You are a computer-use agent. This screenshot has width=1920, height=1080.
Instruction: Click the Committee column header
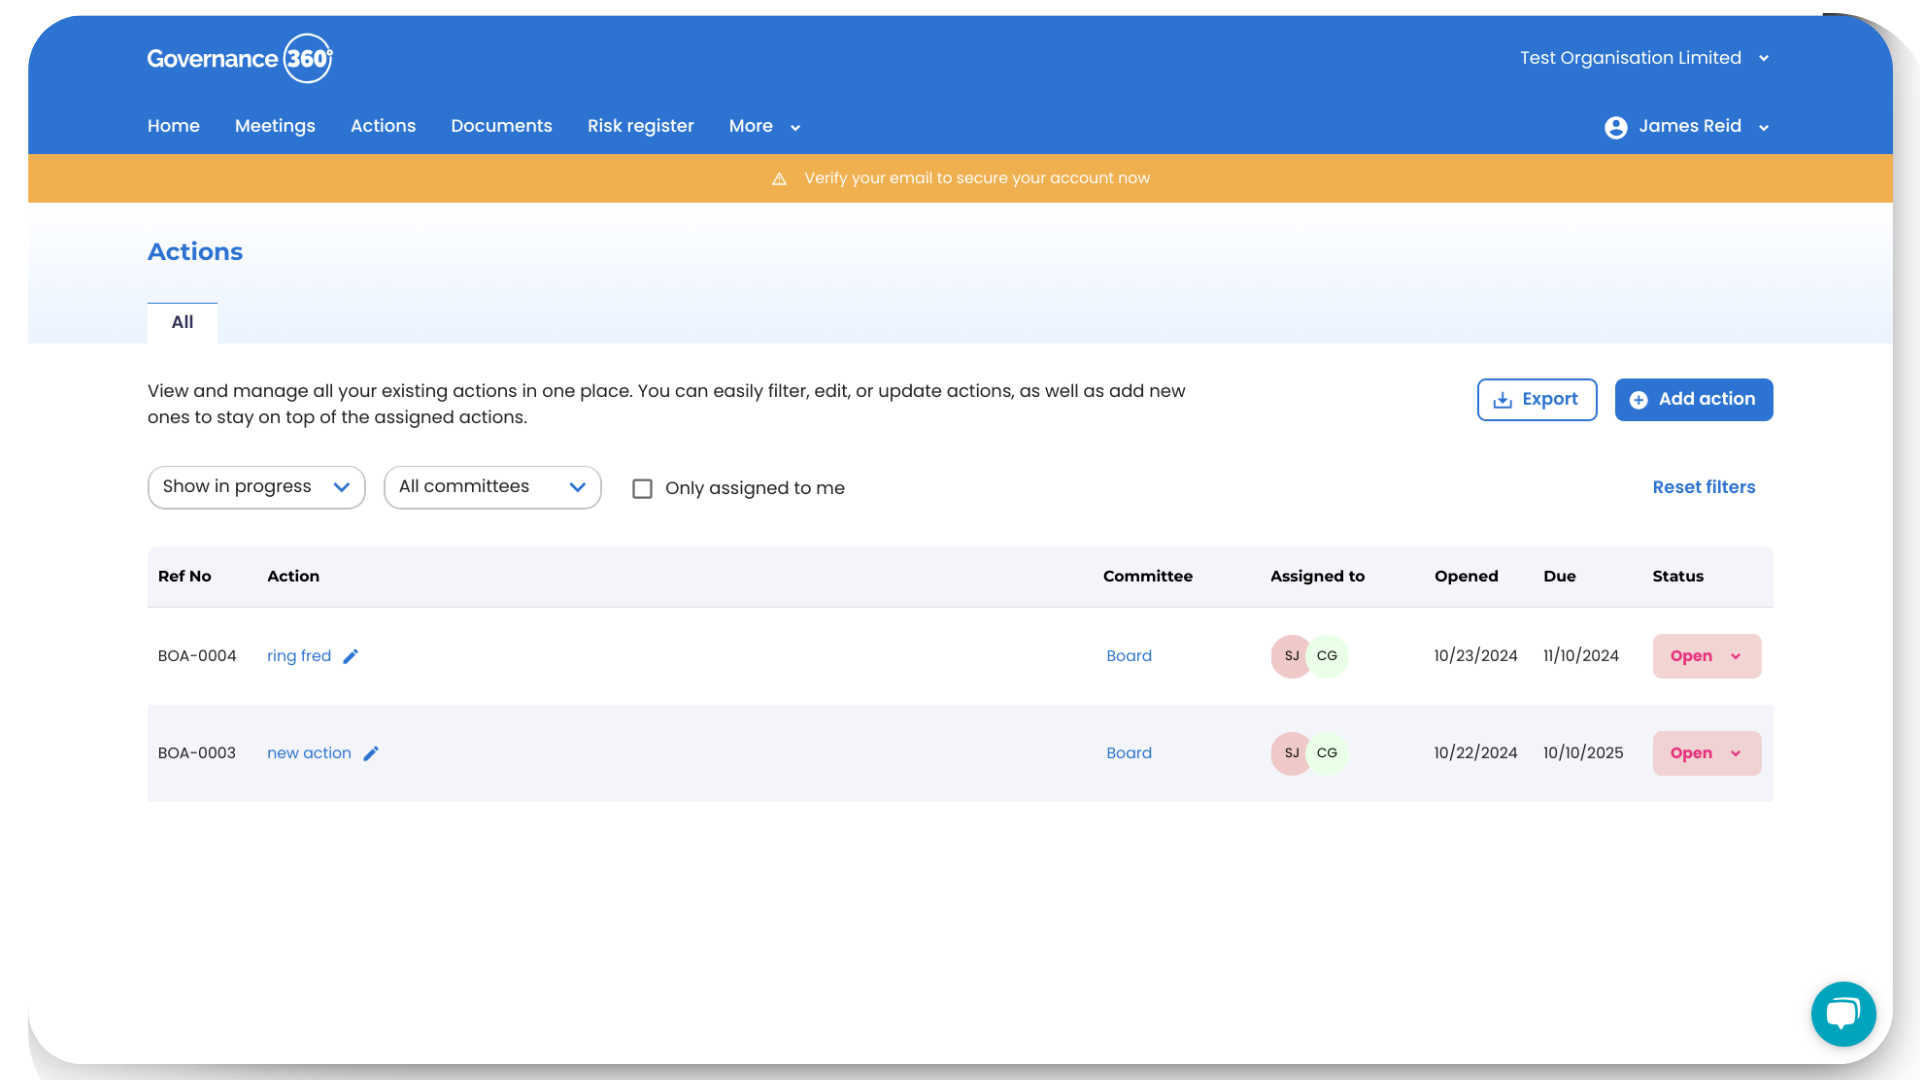[x=1148, y=576]
